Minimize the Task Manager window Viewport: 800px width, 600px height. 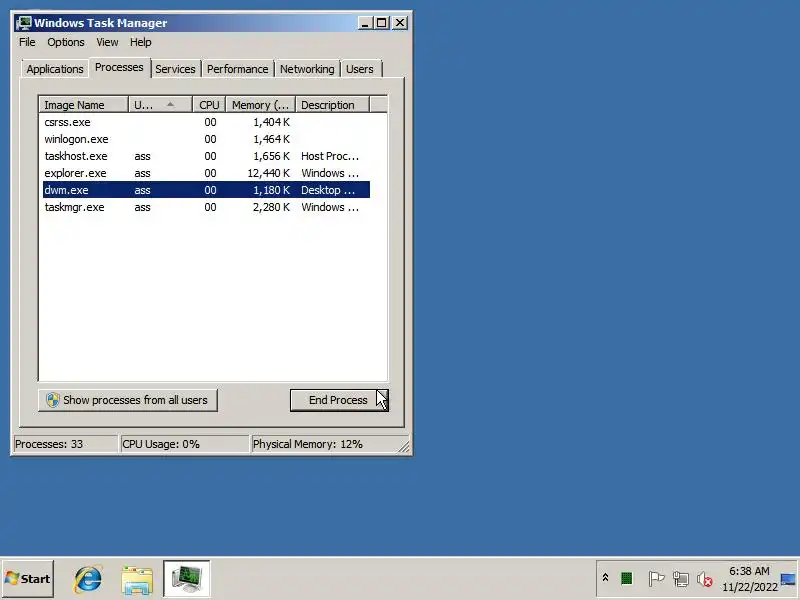[x=365, y=23]
